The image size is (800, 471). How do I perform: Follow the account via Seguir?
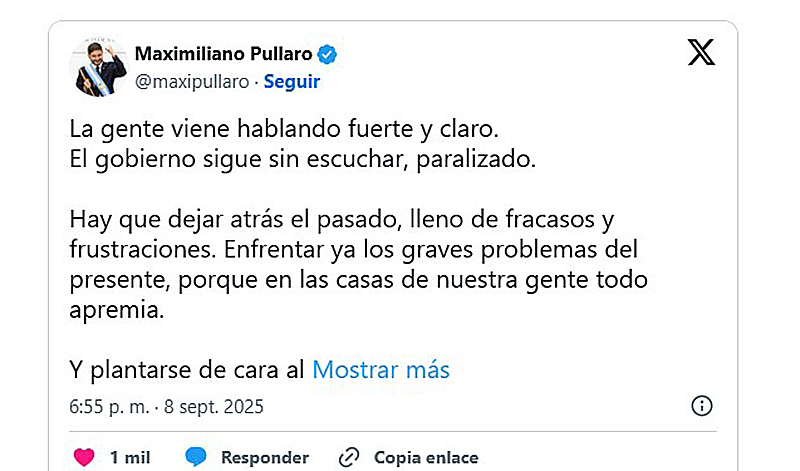click(292, 82)
